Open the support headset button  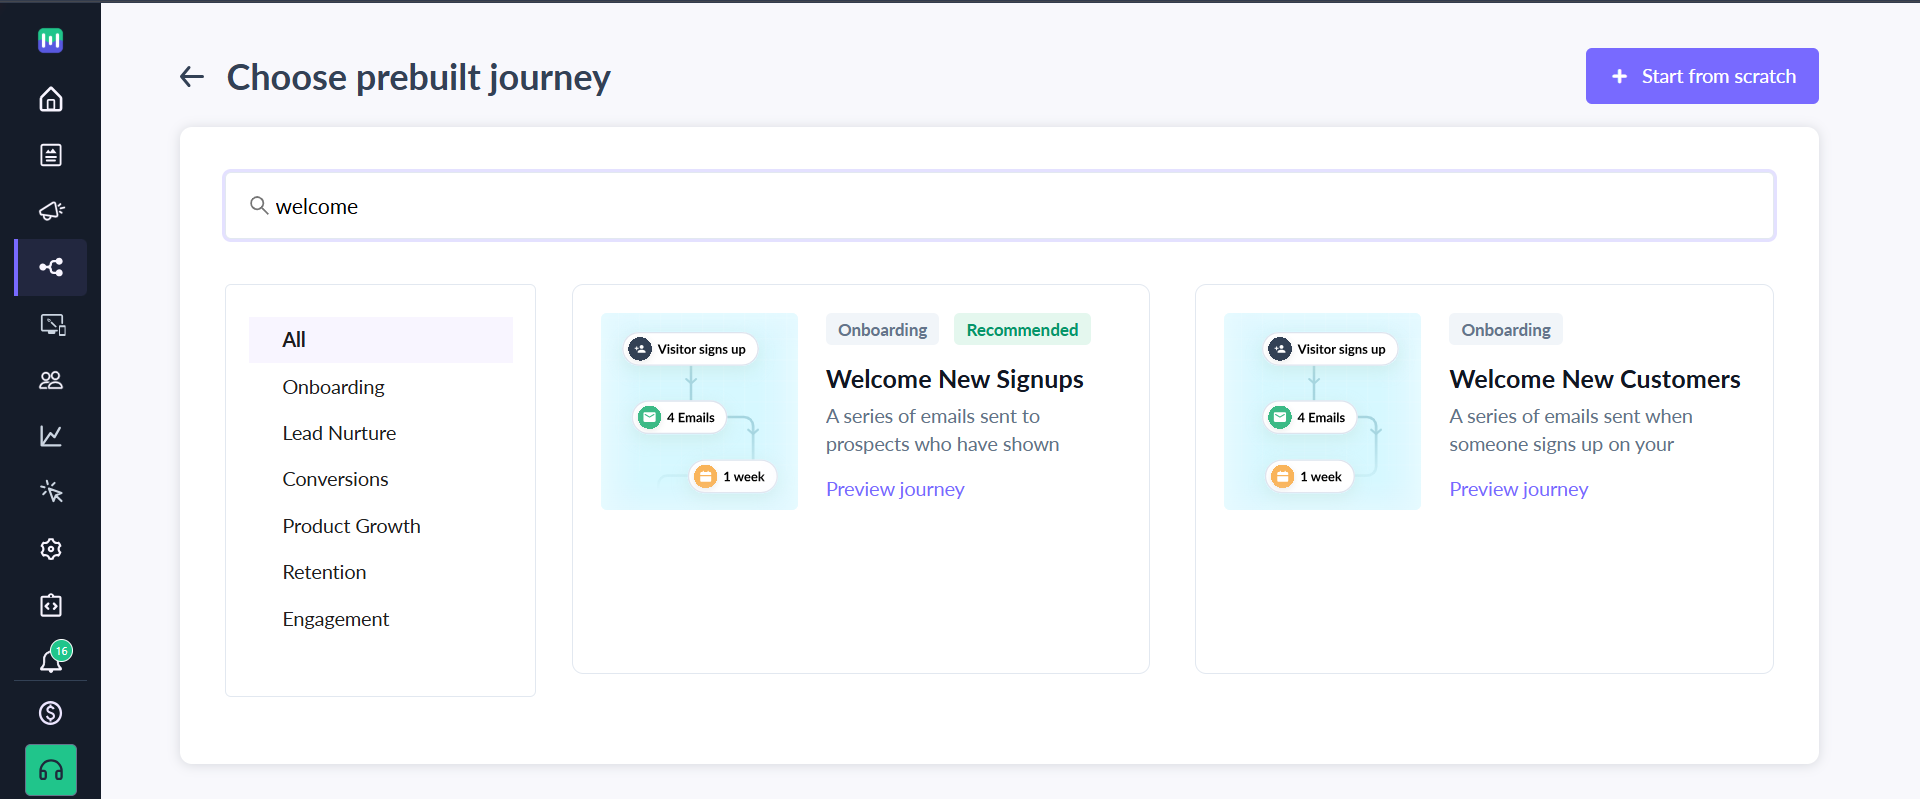click(51, 770)
